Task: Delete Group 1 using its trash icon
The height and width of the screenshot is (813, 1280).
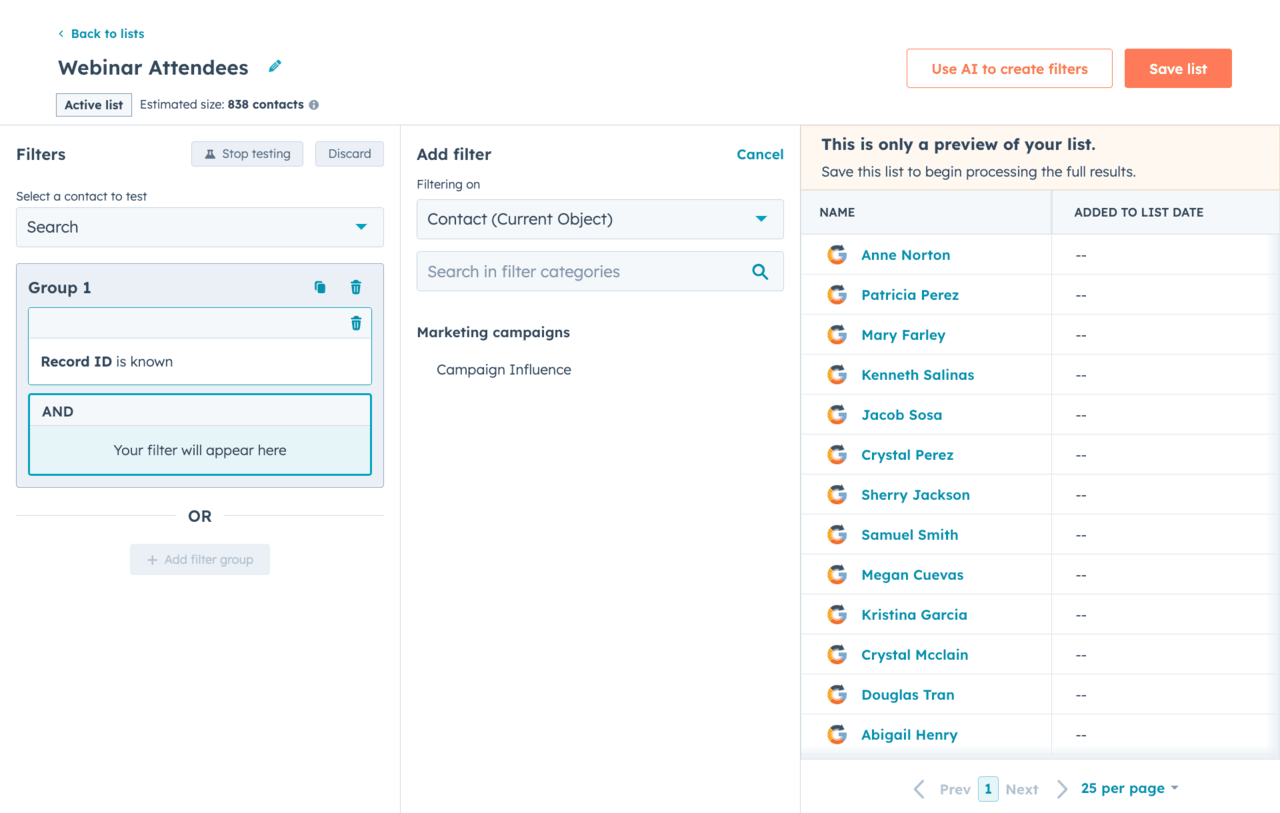Action: click(356, 288)
